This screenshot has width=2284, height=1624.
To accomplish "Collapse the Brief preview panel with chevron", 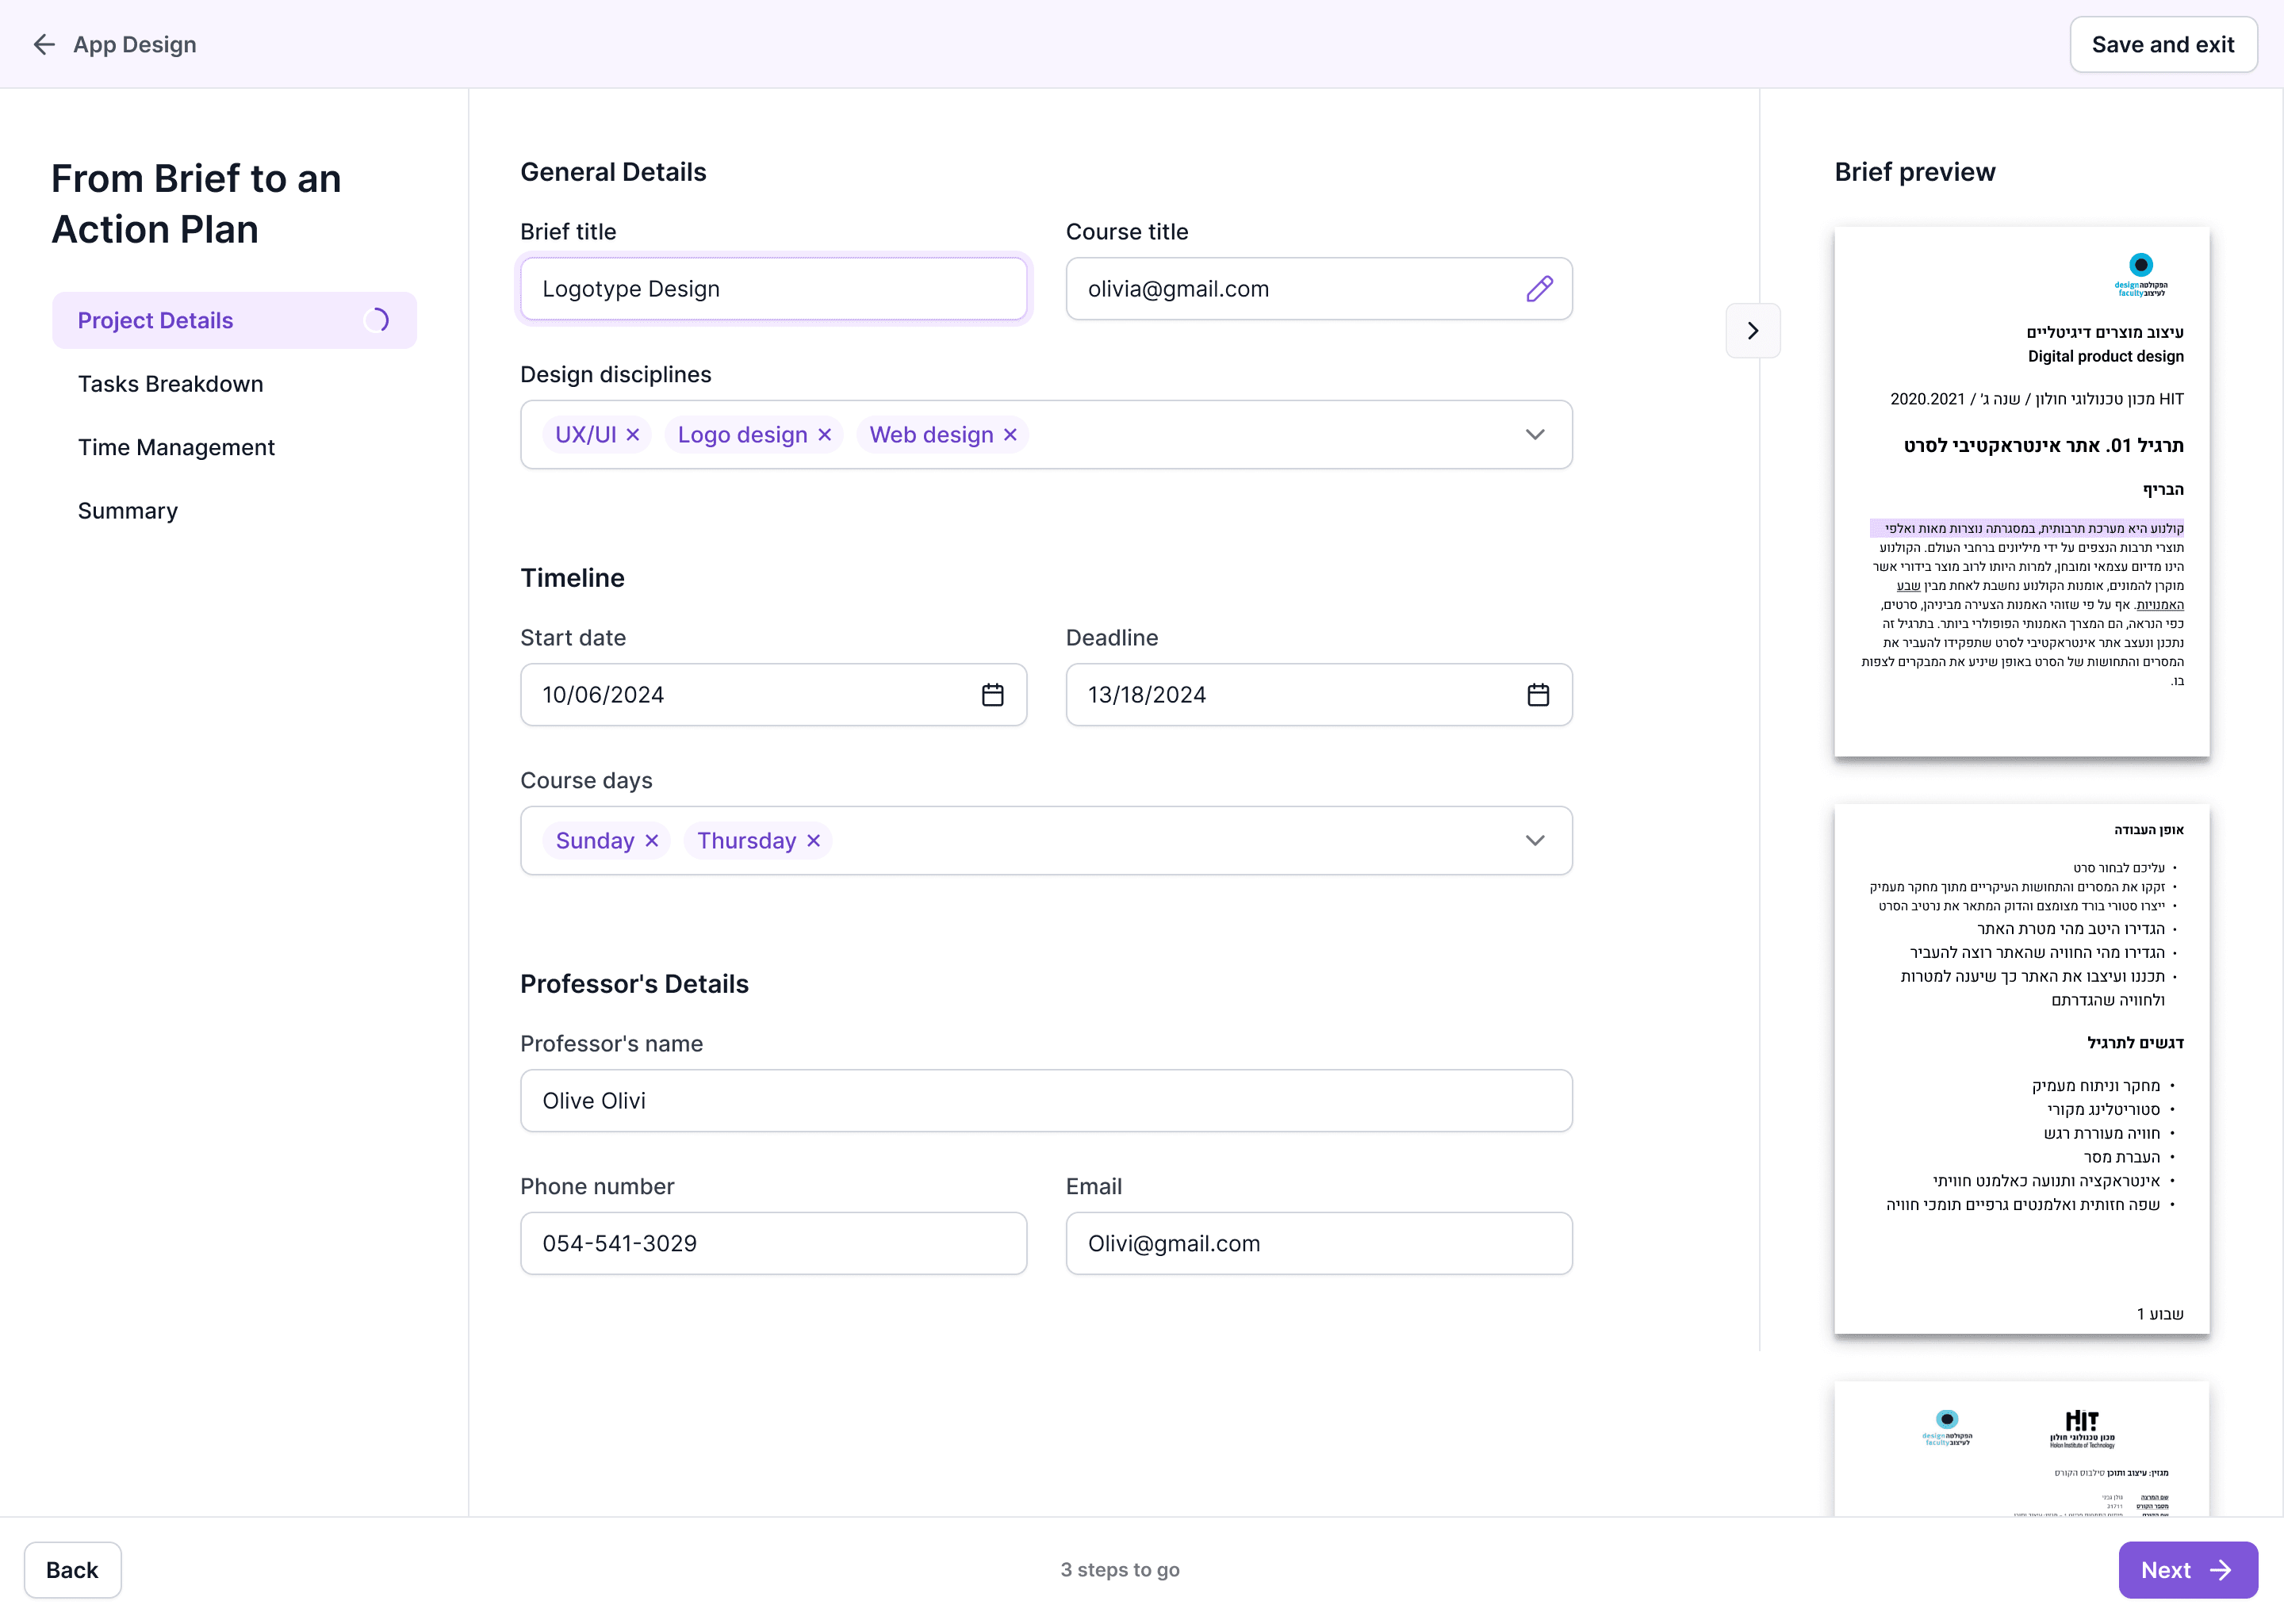I will pyautogui.click(x=1753, y=331).
